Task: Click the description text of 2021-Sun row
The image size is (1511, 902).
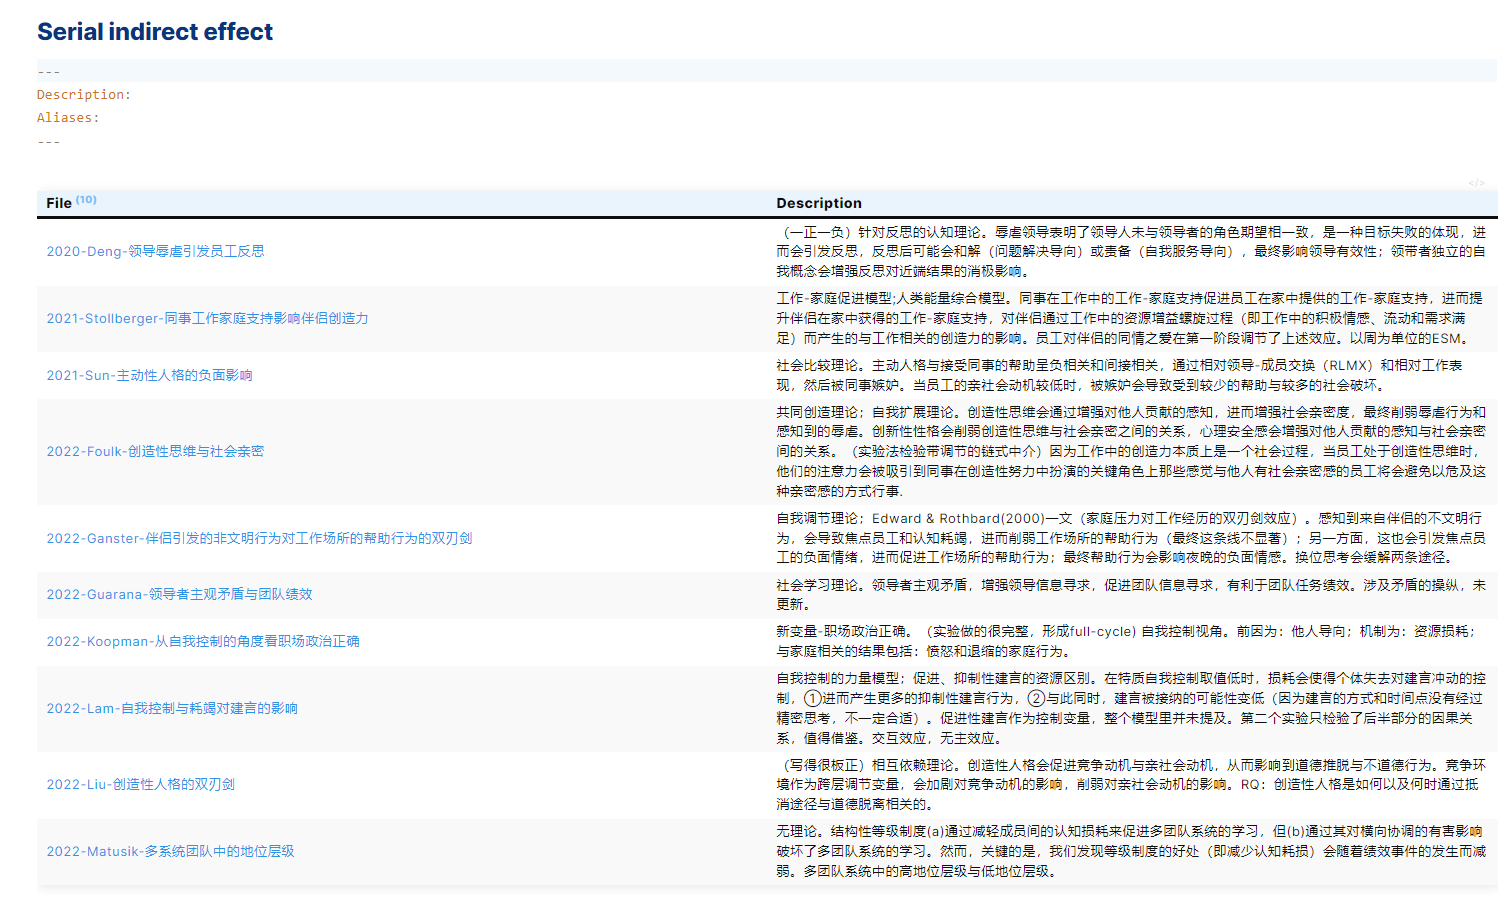Action: (1120, 375)
